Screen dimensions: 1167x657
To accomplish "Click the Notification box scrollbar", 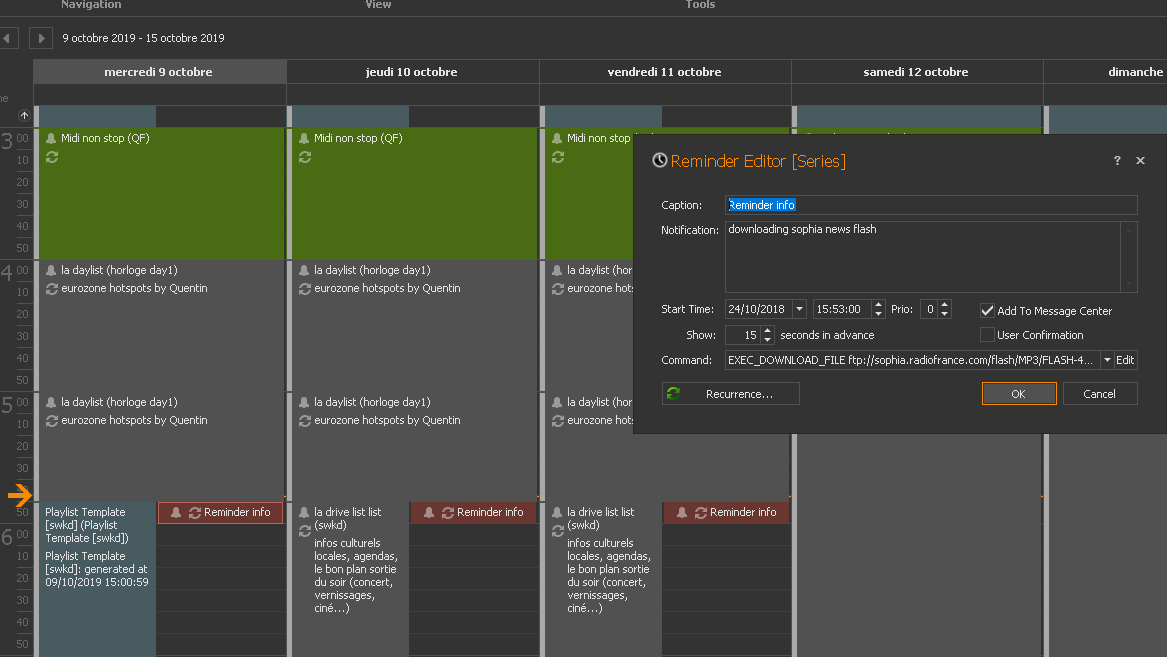I will click(x=1128, y=257).
